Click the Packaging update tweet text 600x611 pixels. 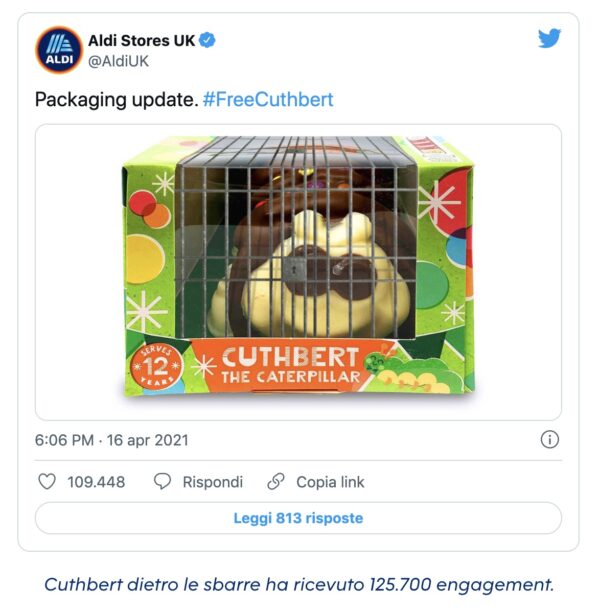116,100
